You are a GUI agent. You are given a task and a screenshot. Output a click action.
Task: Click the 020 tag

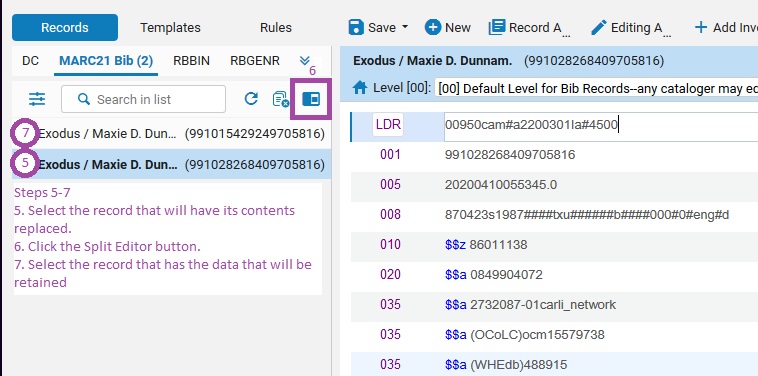[x=390, y=275]
